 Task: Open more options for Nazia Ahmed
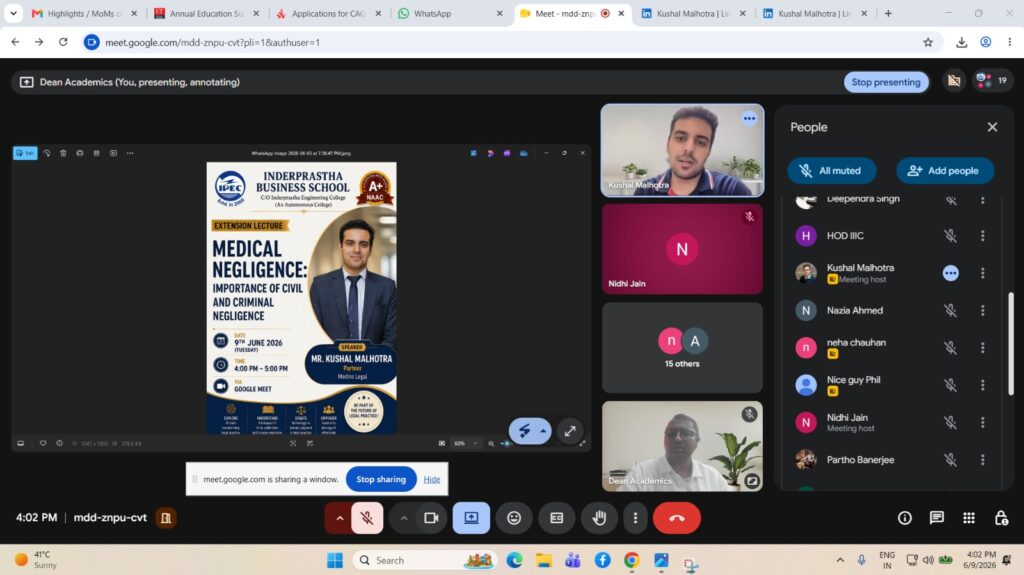pyautogui.click(x=982, y=310)
